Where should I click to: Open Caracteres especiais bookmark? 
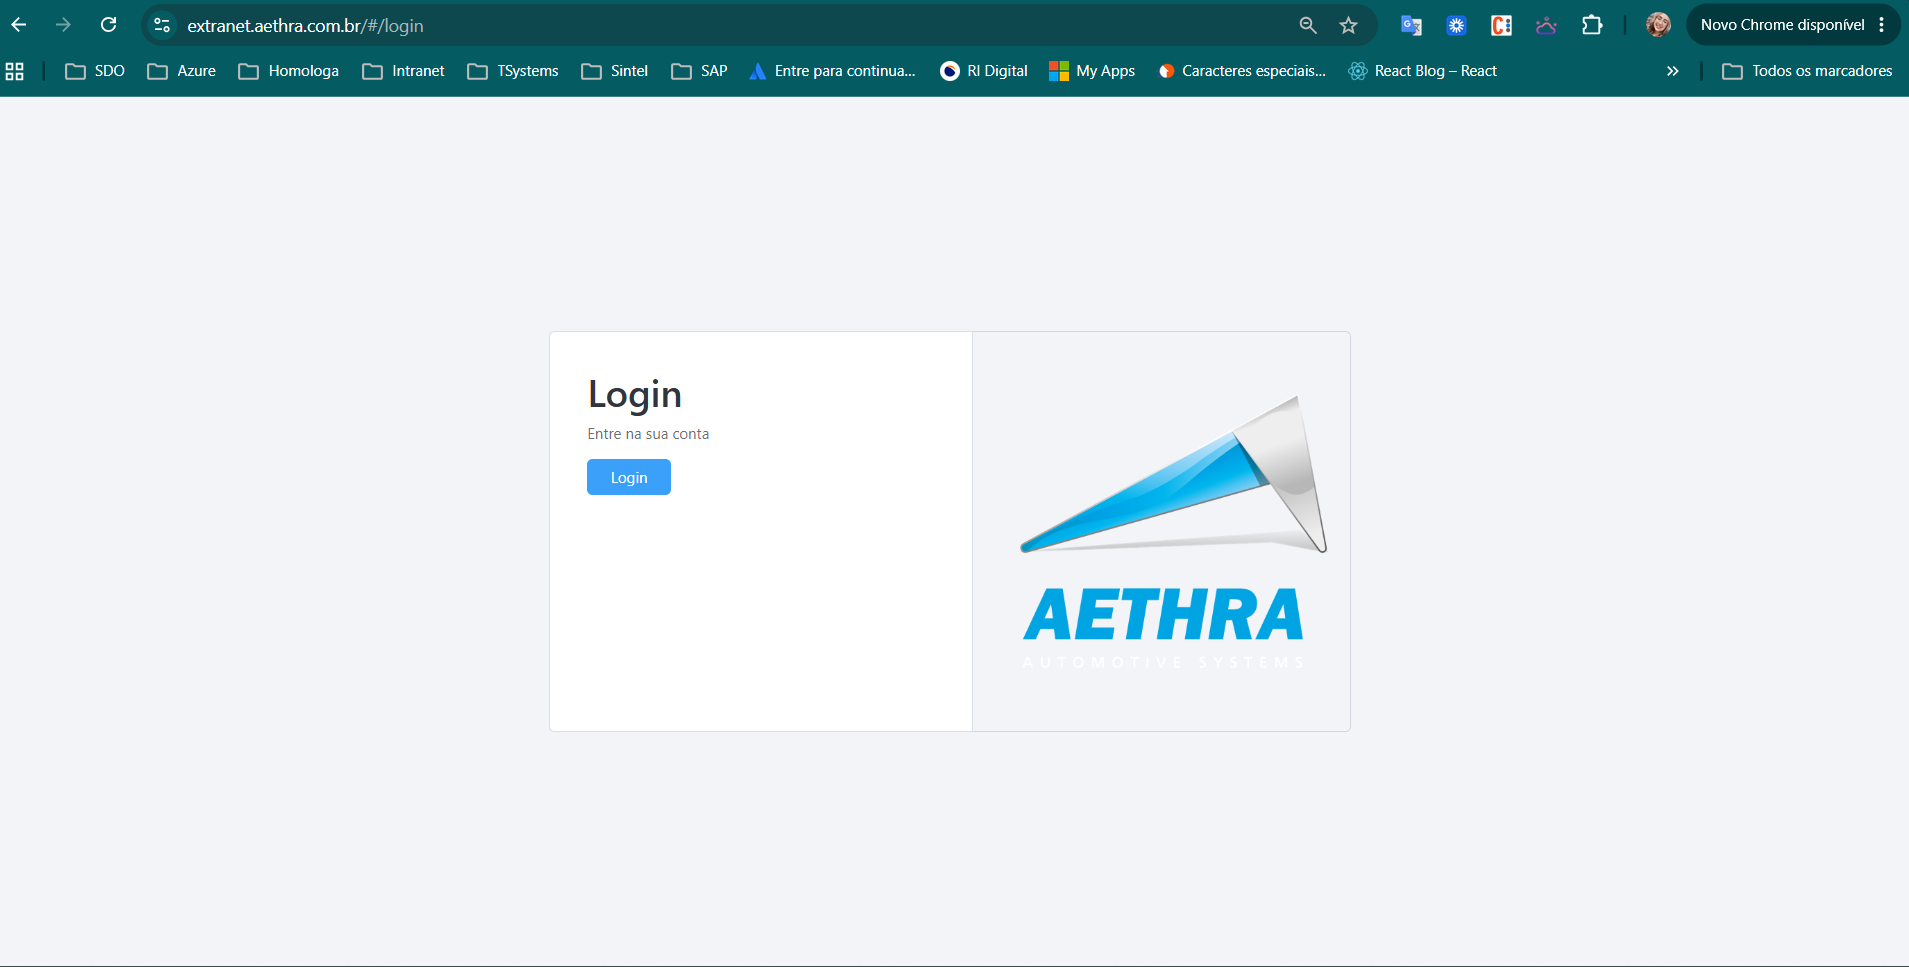point(1242,71)
